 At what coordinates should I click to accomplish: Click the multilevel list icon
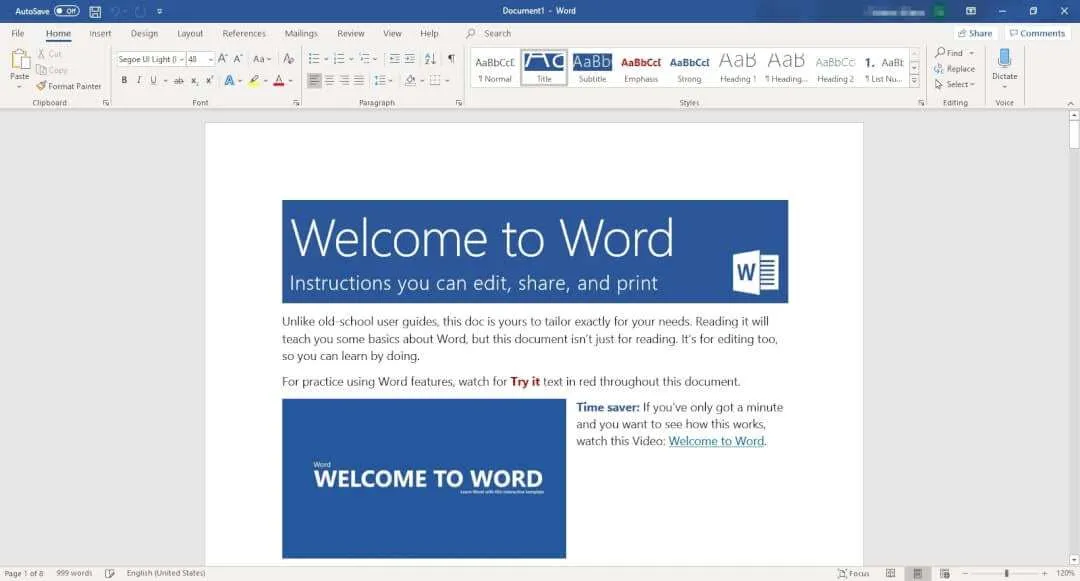[x=364, y=59]
